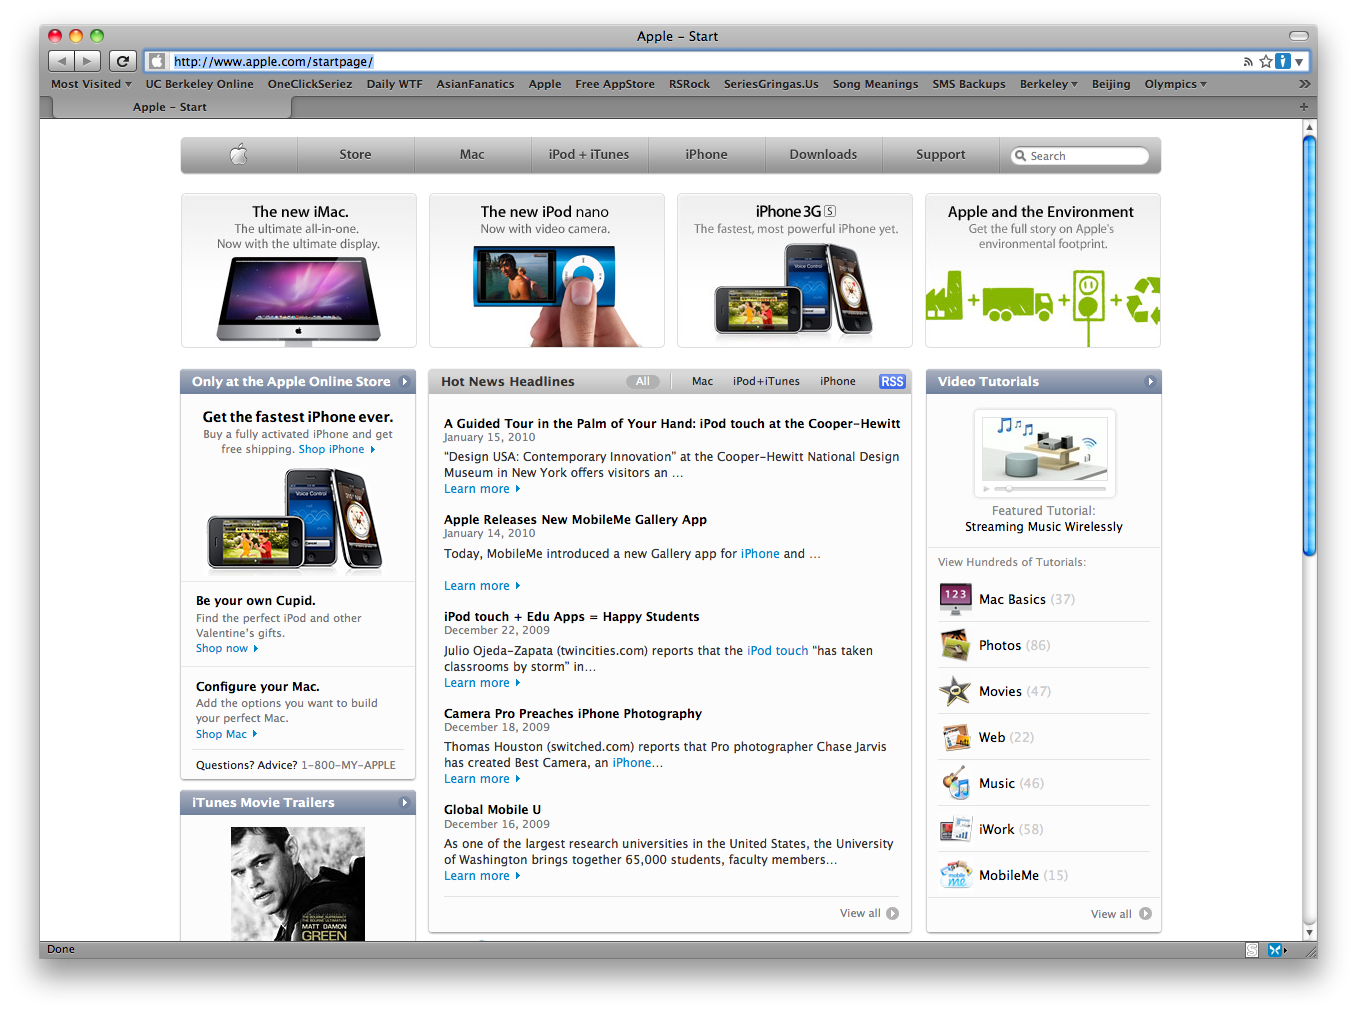Image resolution: width=1357 pixels, height=1013 pixels.
Task: Open the iPod + iTunes navigation menu
Action: (x=589, y=155)
